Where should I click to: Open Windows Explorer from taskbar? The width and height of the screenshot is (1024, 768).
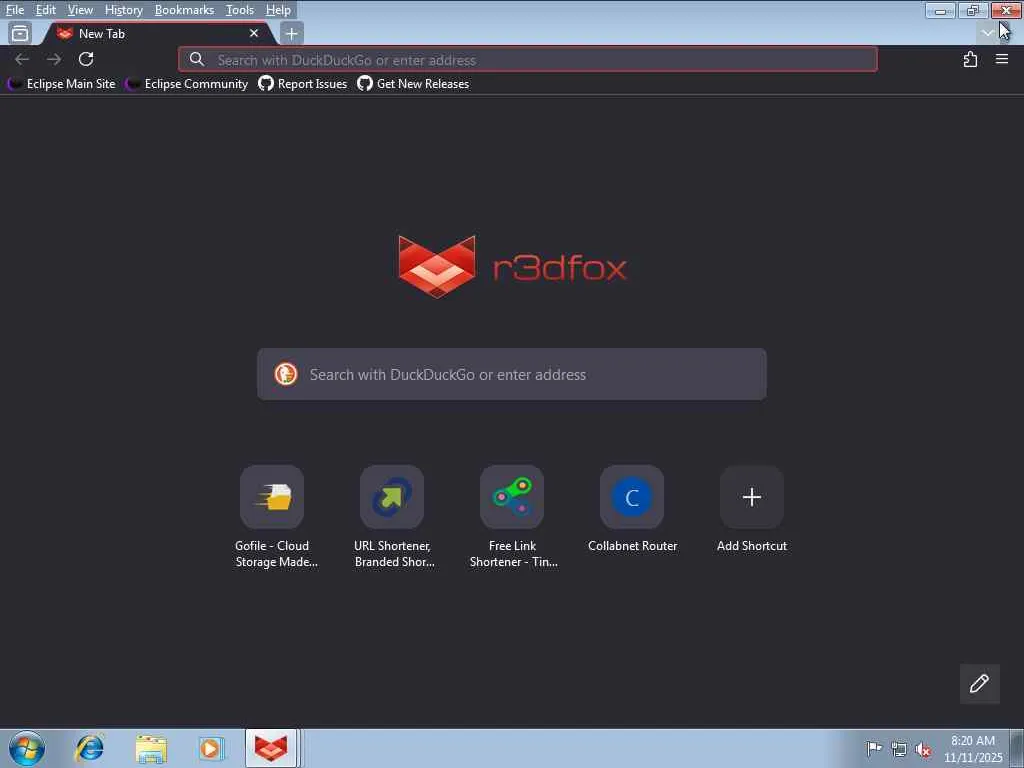click(x=151, y=748)
